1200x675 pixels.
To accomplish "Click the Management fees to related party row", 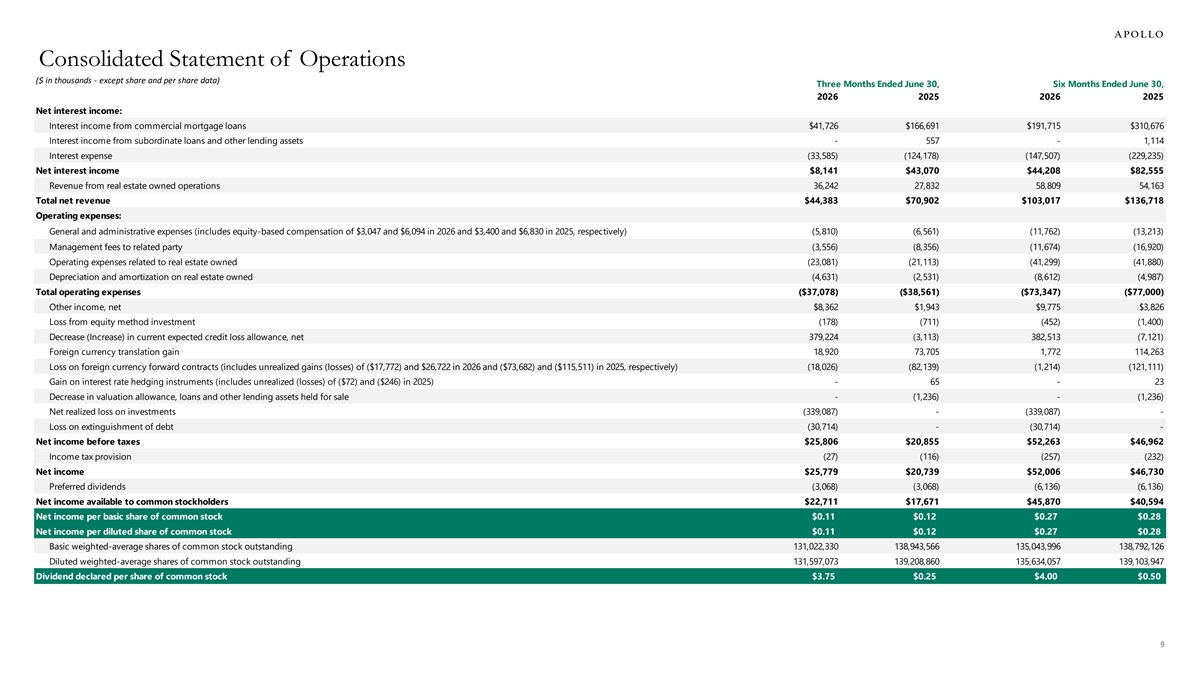I will click(600, 247).
